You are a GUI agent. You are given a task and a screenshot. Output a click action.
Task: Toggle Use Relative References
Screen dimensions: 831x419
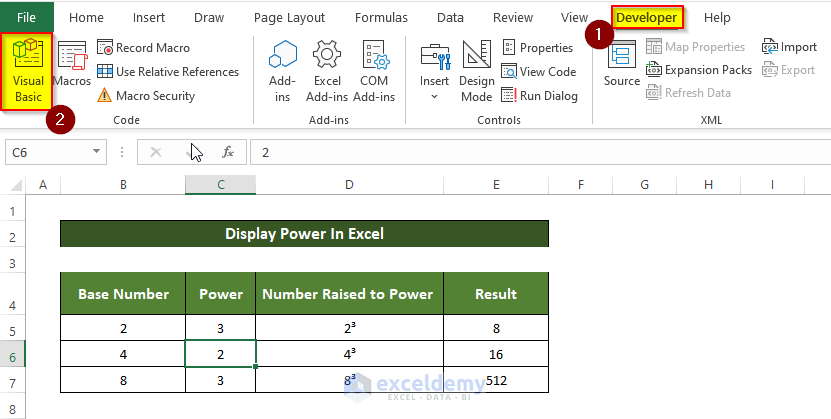pos(167,72)
